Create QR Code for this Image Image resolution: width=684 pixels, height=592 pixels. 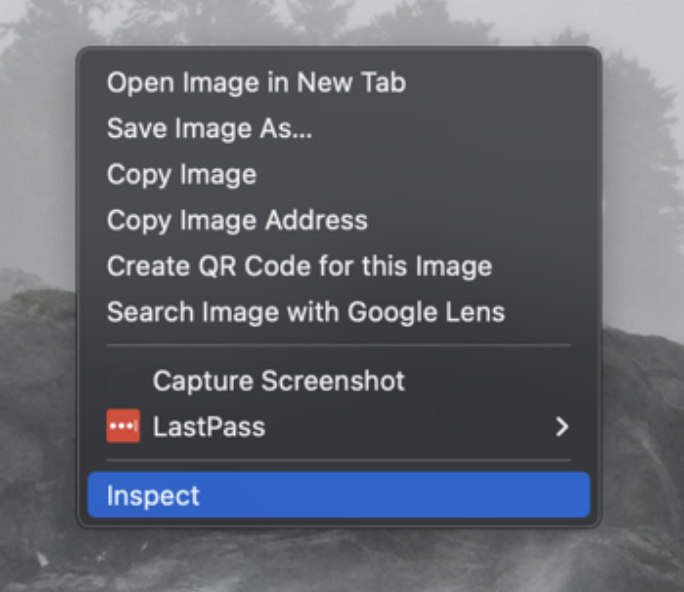tap(299, 266)
